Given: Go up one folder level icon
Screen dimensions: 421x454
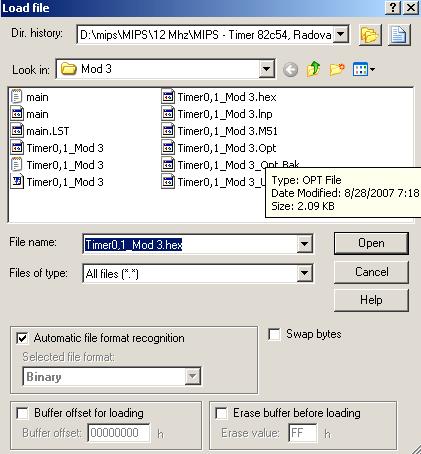Looking at the screenshot, I should coord(313,69).
